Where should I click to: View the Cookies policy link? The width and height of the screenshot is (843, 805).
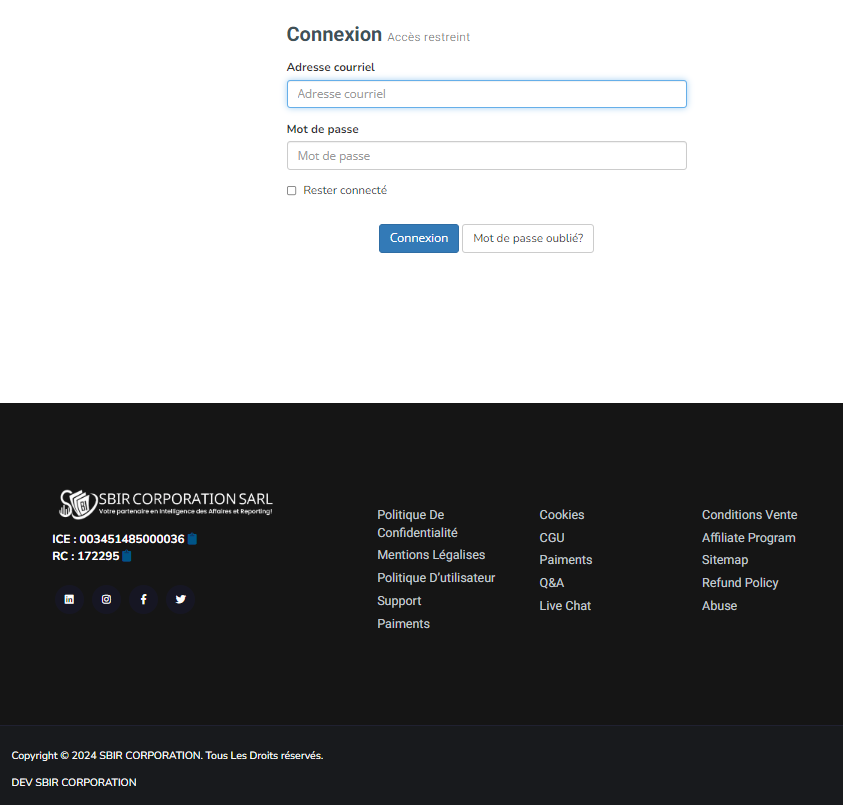coord(562,515)
